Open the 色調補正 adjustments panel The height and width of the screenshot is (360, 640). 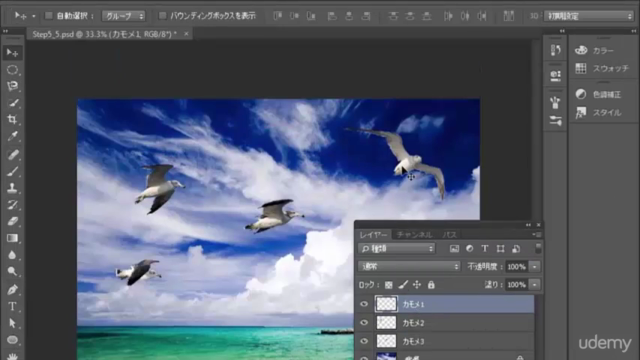click(x=598, y=94)
